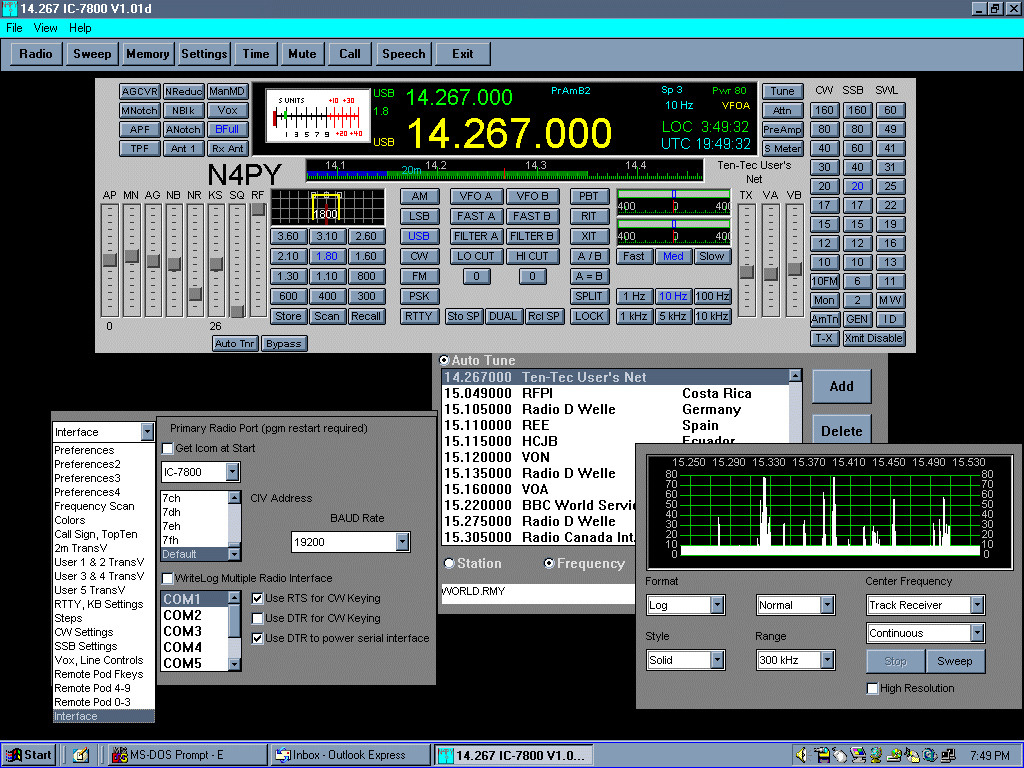Expand the dropdown showing Continuous
Image resolution: width=1024 pixels, height=768 pixels.
click(977, 633)
